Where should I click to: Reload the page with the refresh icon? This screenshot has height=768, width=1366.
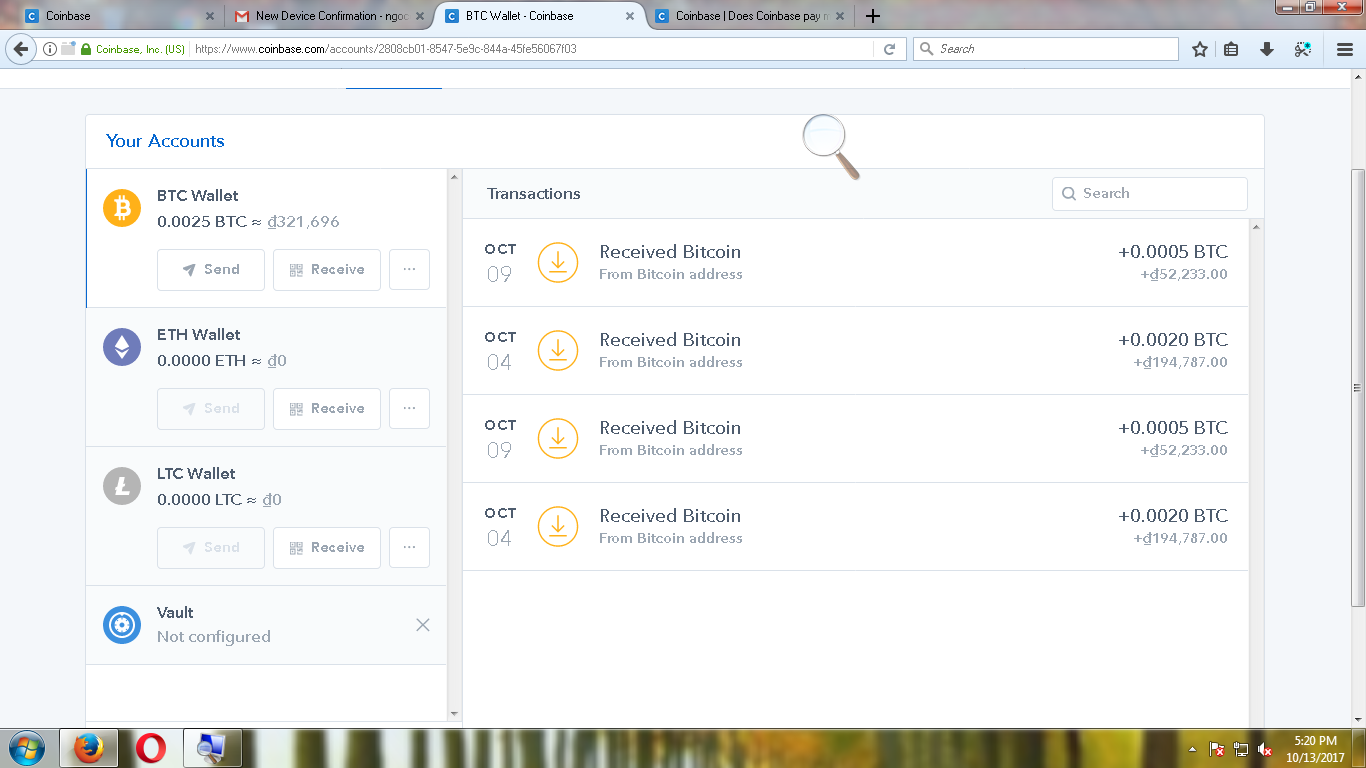(889, 49)
